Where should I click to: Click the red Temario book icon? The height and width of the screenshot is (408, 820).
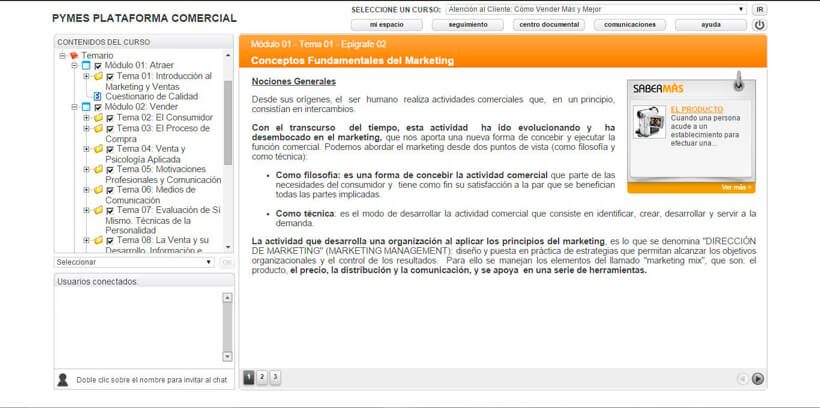[74, 55]
